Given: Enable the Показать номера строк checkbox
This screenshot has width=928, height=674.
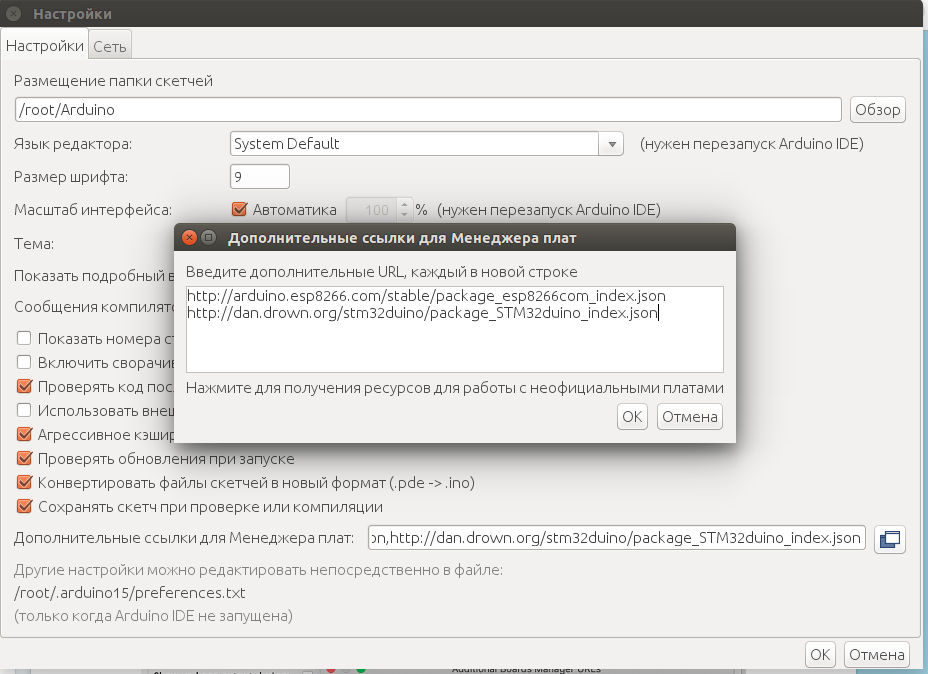Looking at the screenshot, I should tap(24, 338).
